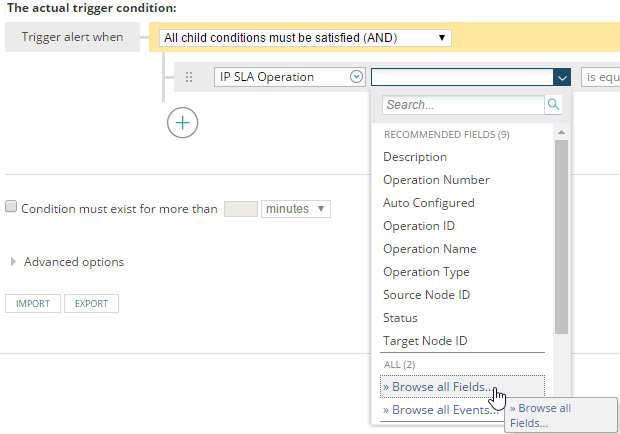Screen dimensions: 620x434
Task: Click the IMPORT button
Action: pyautogui.click(x=33, y=304)
